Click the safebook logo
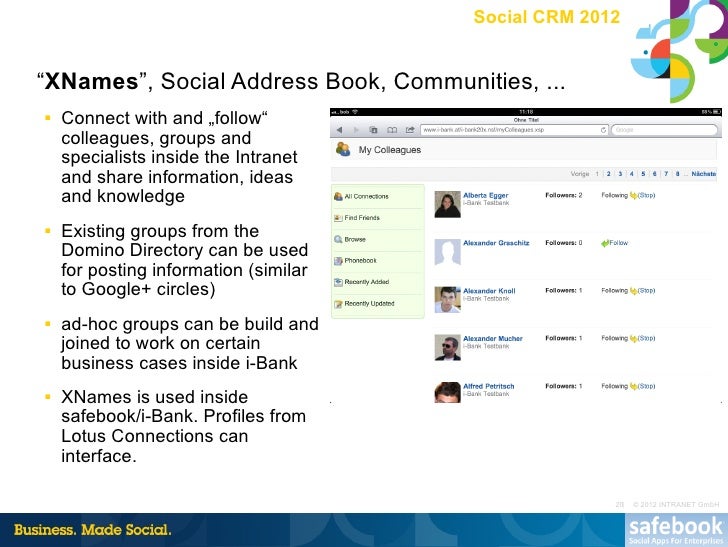 pyautogui.click(x=676, y=530)
